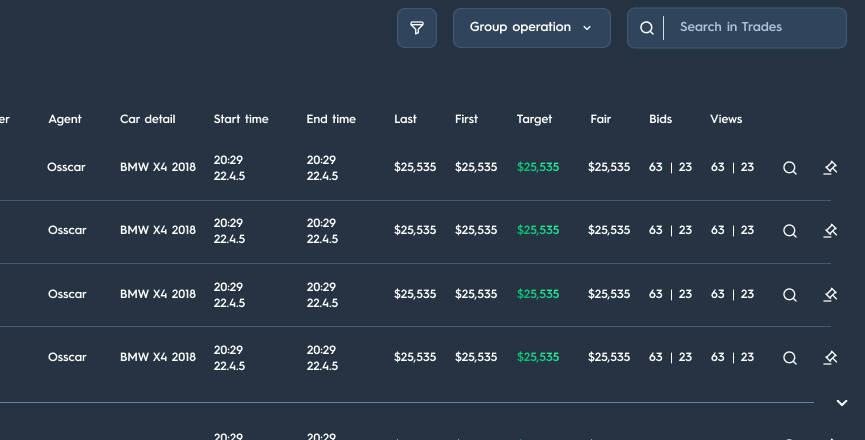Viewport: 865px width, 440px height.
Task: Click the auction gavel icon in fourth row
Action: 830,357
